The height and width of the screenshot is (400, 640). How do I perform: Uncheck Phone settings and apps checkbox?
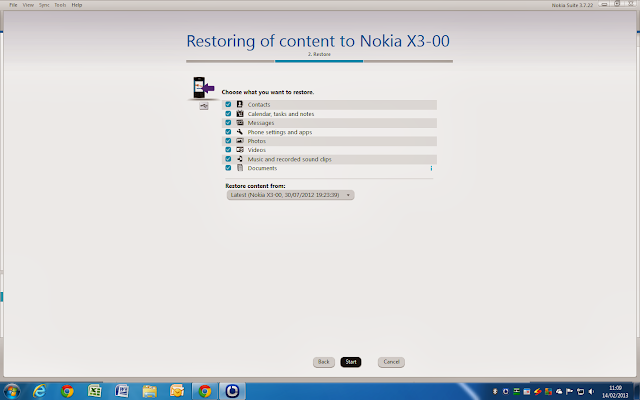click(x=228, y=131)
